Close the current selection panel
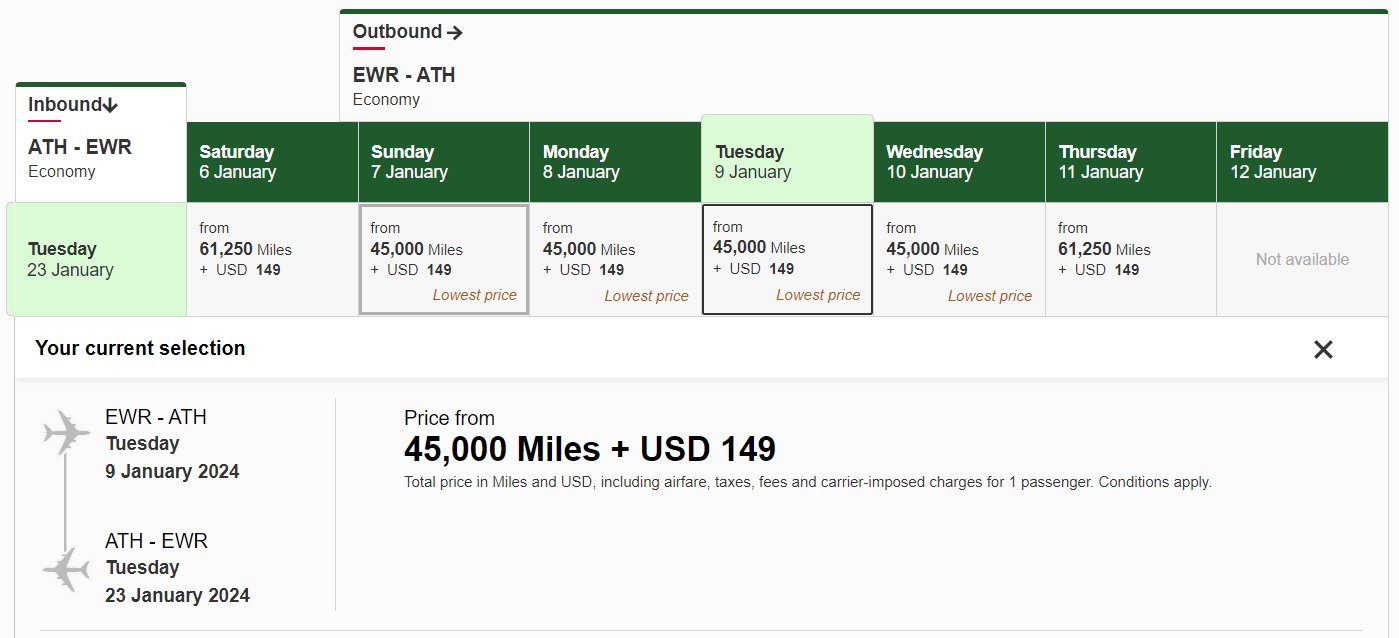This screenshot has width=1399, height=638. pos(1323,349)
